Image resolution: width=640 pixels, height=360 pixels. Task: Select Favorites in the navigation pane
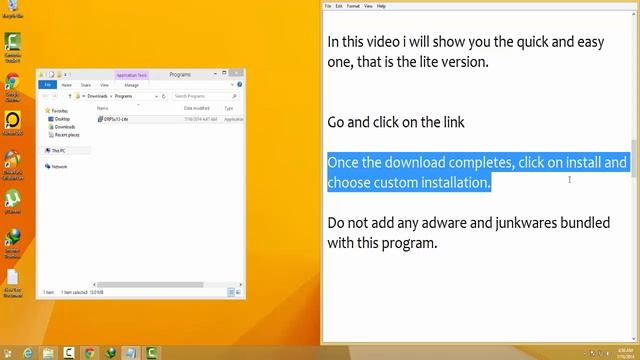57,111
